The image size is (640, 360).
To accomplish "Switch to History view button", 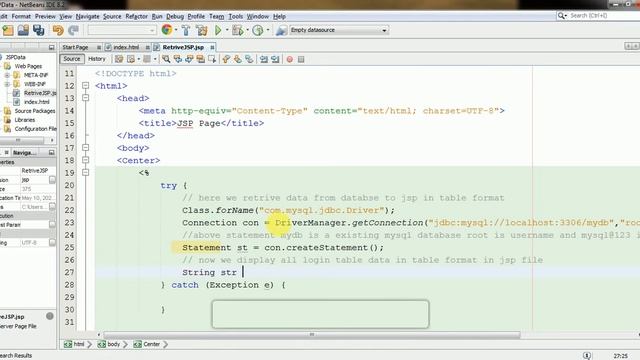I will 97,59.
